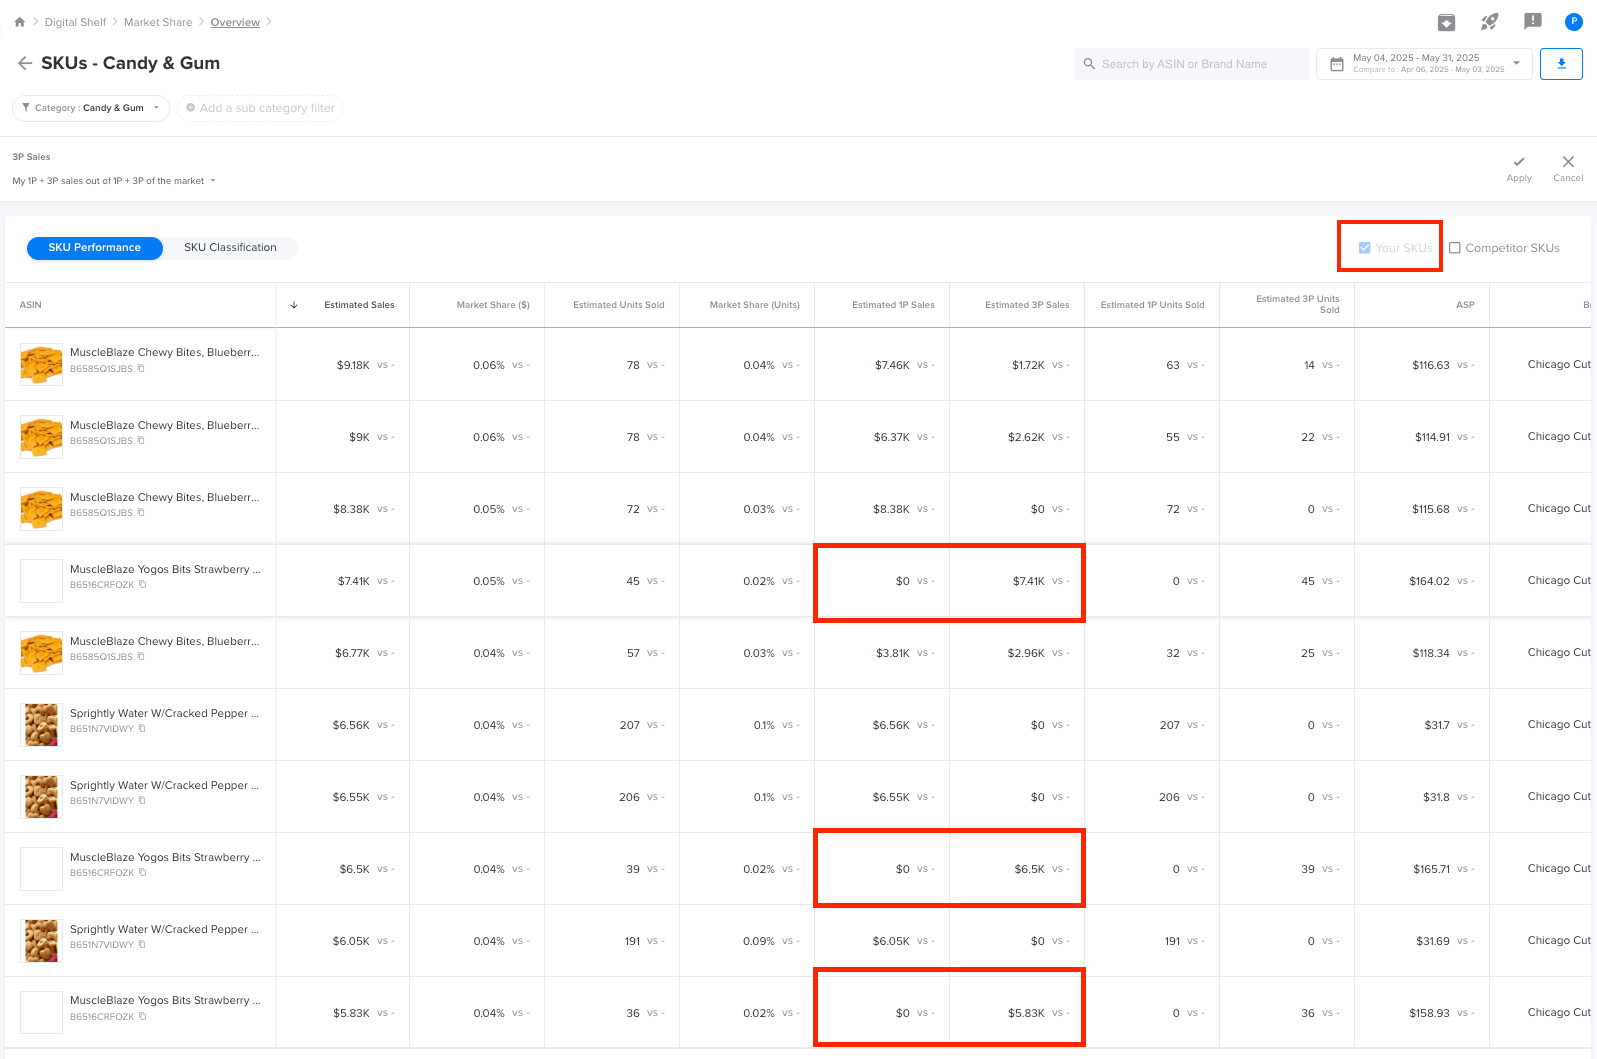1597x1059 pixels.
Task: Click the Estimated 1P Sales column header
Action: tap(893, 305)
